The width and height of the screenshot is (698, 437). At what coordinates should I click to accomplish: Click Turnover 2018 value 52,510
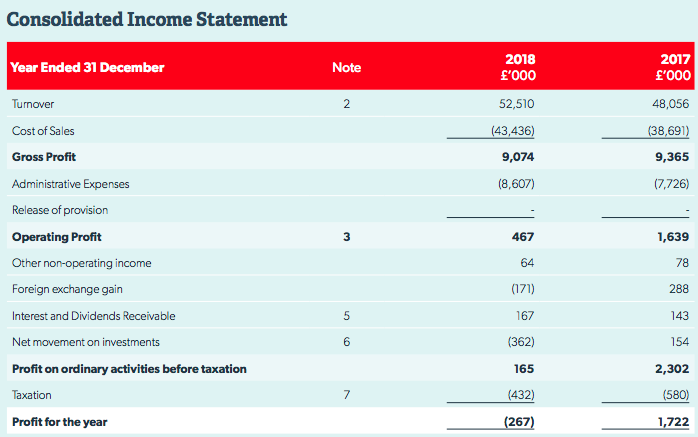(516, 104)
